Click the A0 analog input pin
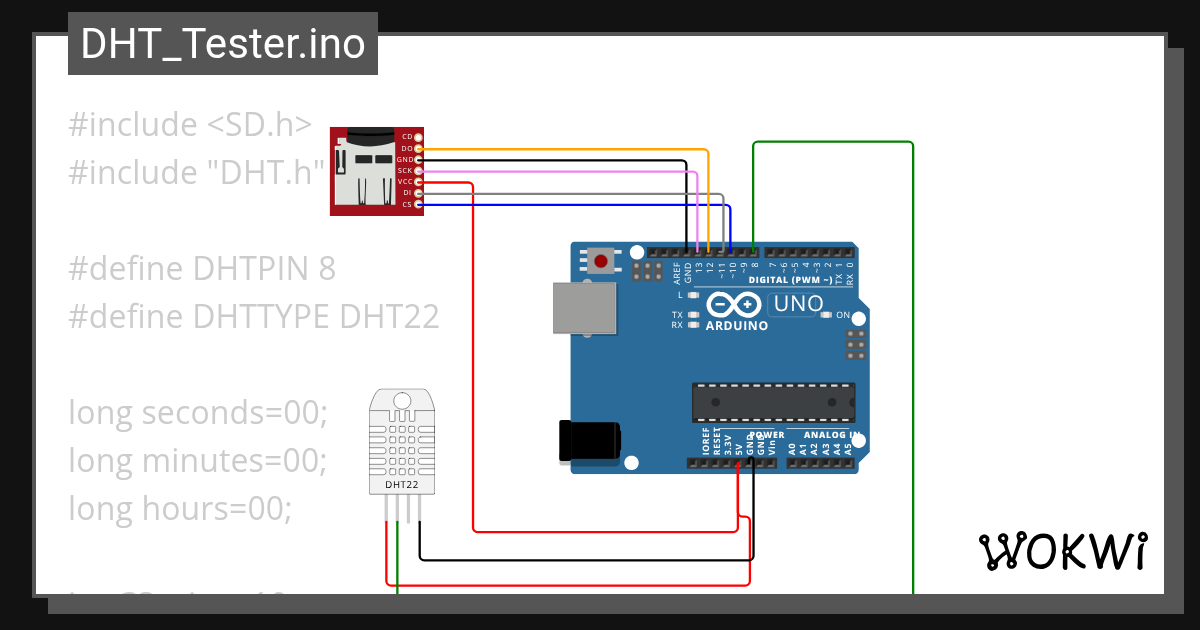 793,463
